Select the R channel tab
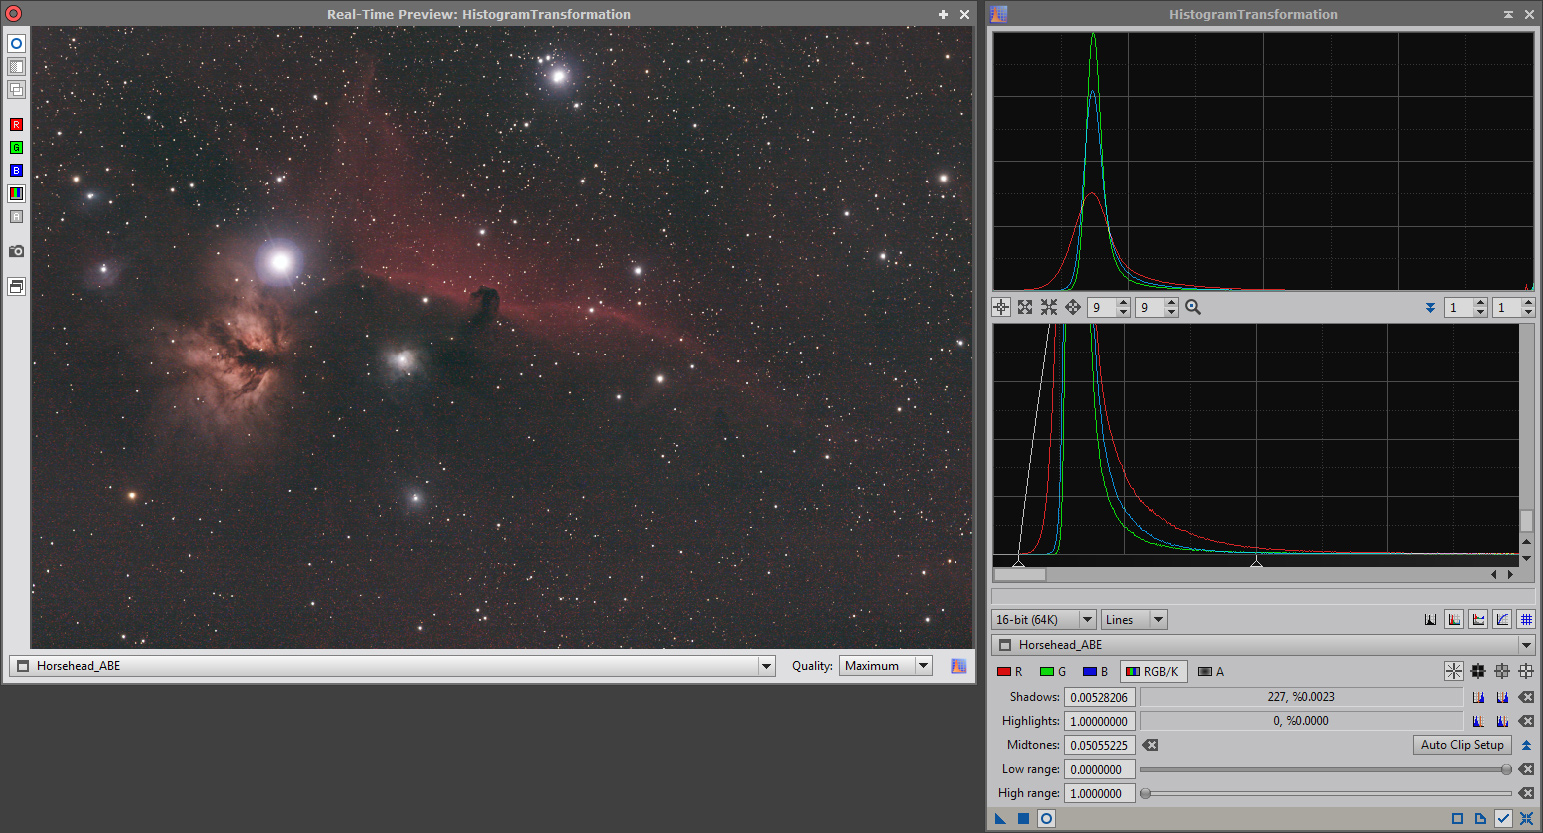 tap(1009, 672)
